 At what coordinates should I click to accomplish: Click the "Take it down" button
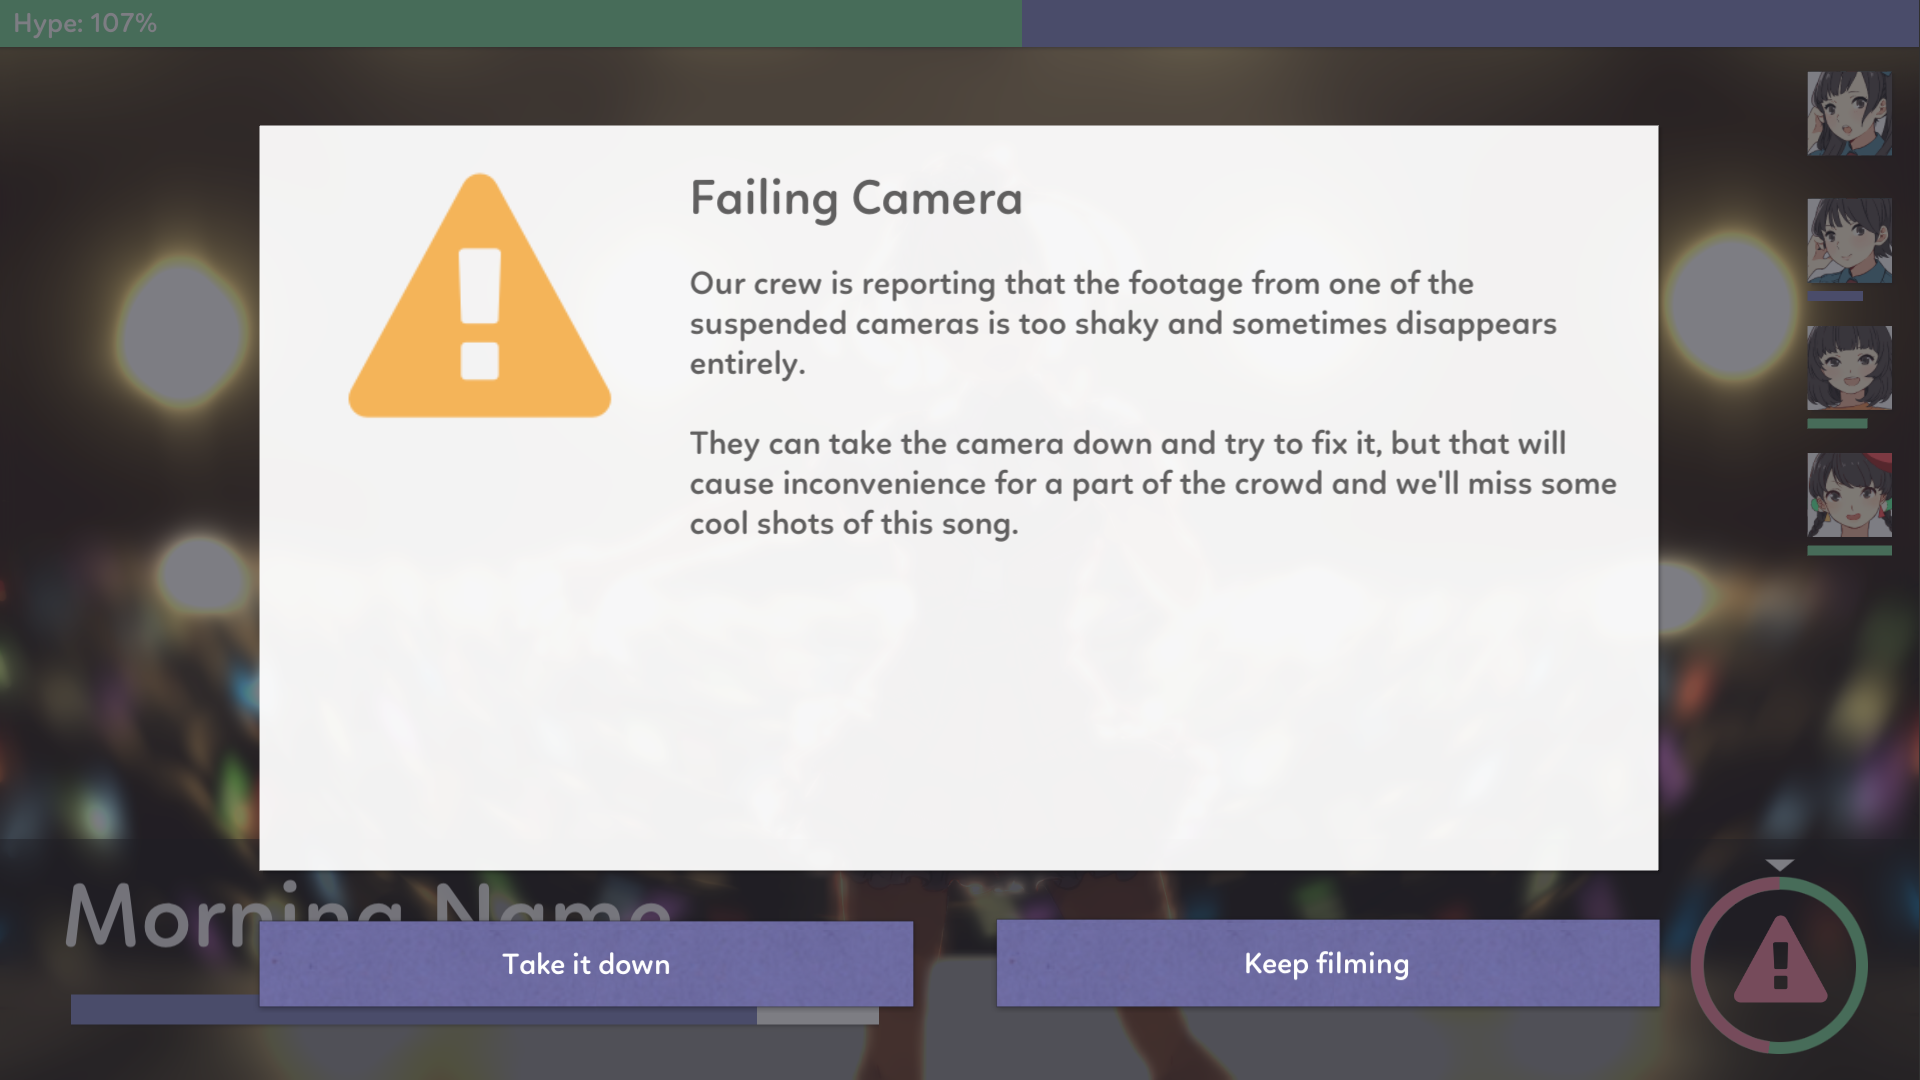(x=586, y=964)
